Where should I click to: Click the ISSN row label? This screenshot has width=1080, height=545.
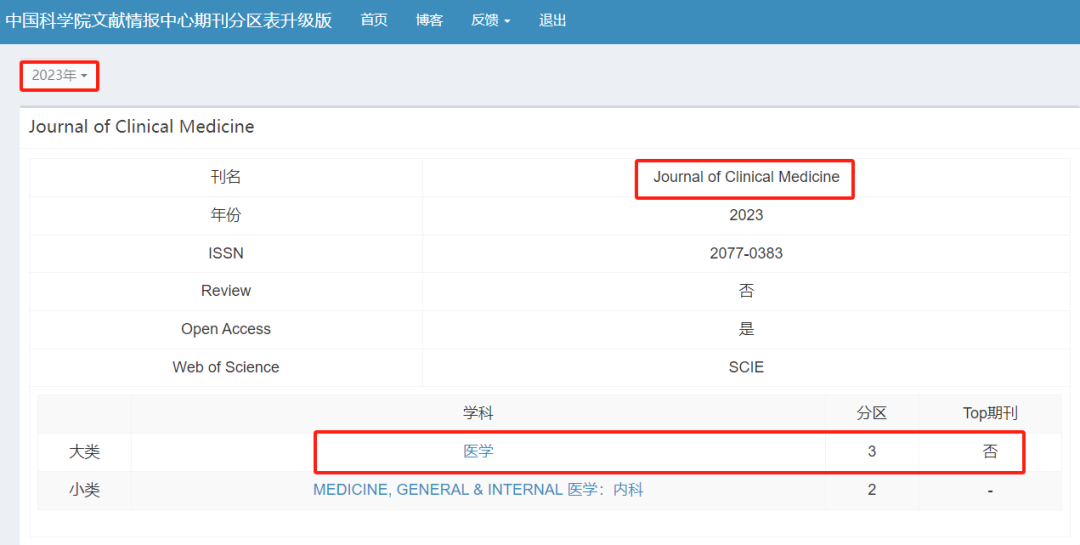(226, 254)
